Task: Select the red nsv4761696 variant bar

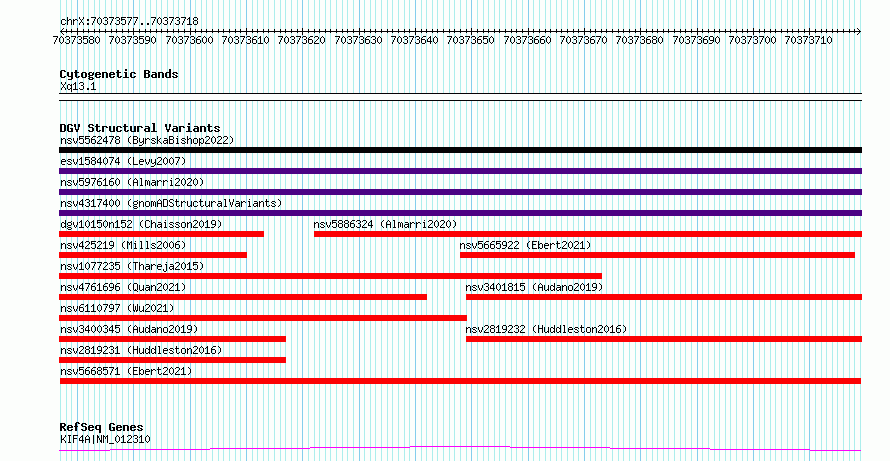Action: click(243, 297)
